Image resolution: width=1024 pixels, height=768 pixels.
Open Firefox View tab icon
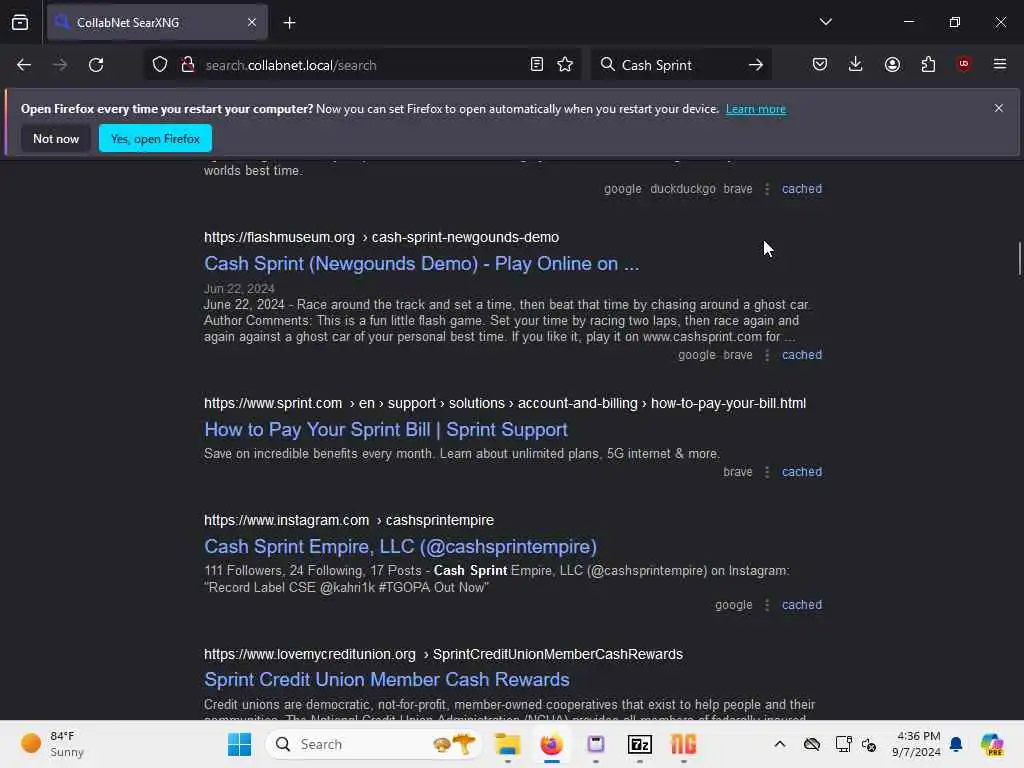20,22
